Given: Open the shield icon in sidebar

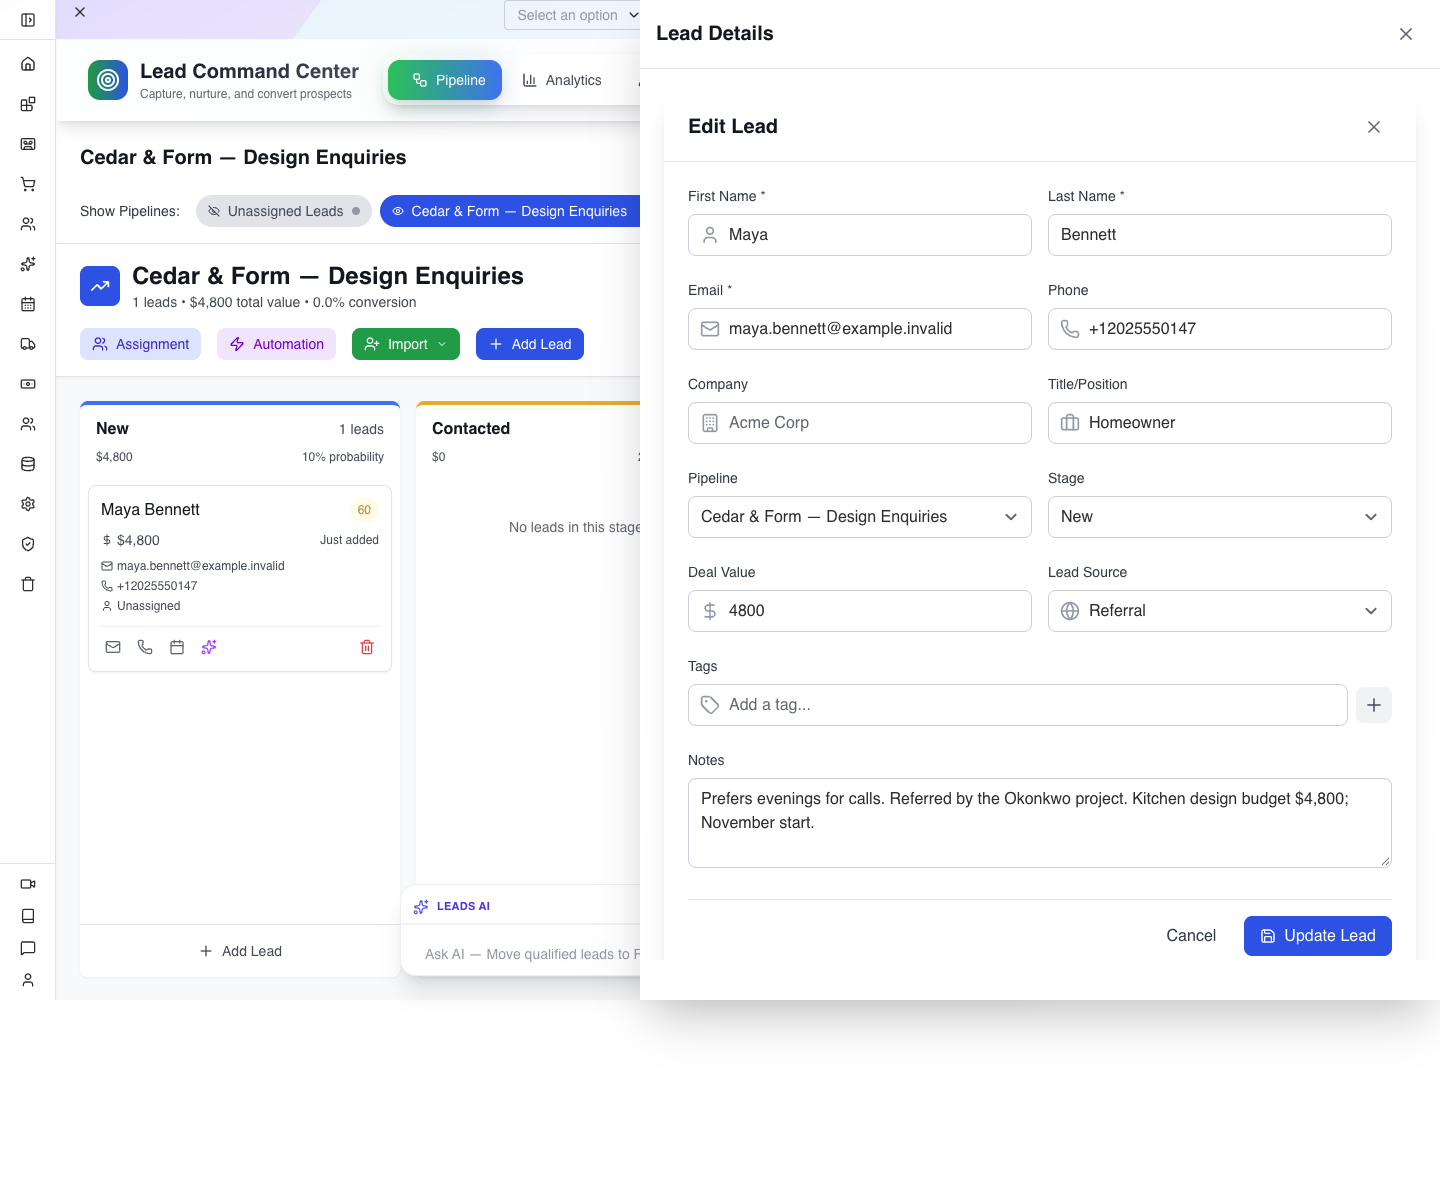Looking at the screenshot, I should coord(28,544).
